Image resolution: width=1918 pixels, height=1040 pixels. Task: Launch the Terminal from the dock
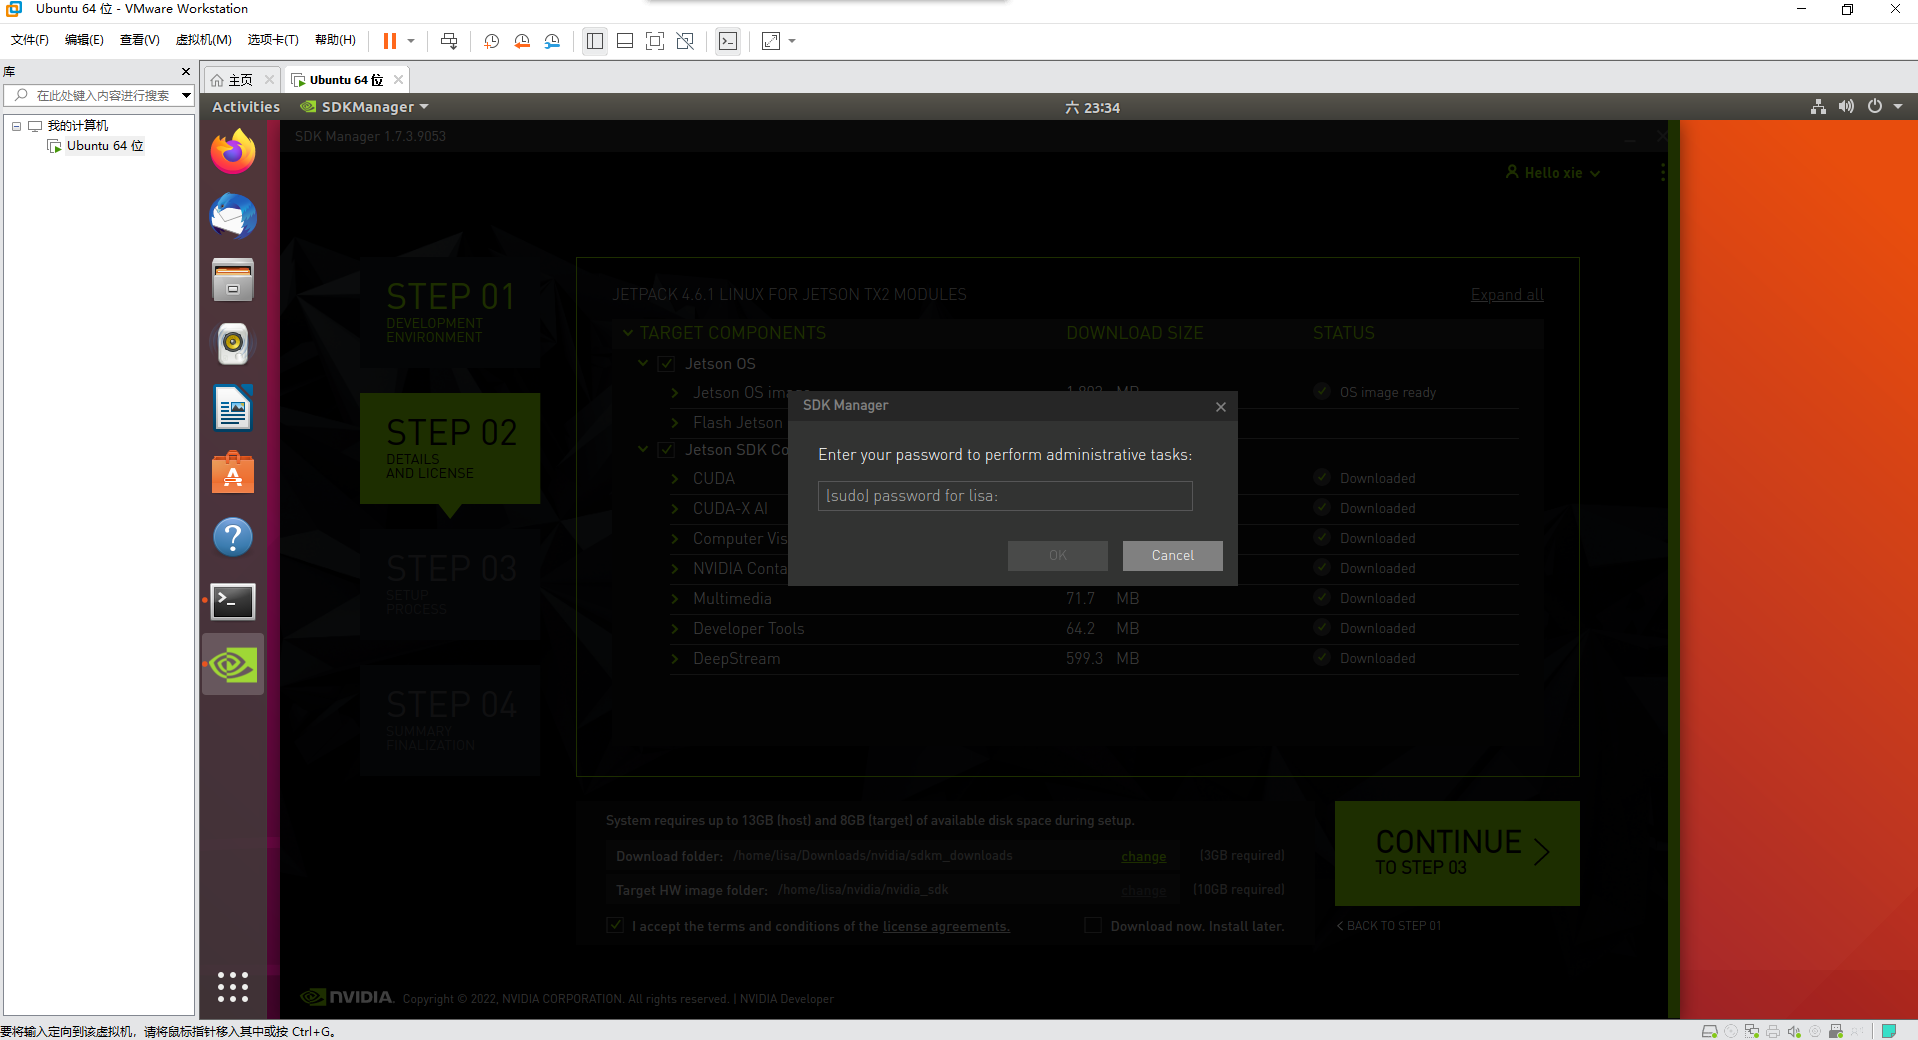(232, 601)
